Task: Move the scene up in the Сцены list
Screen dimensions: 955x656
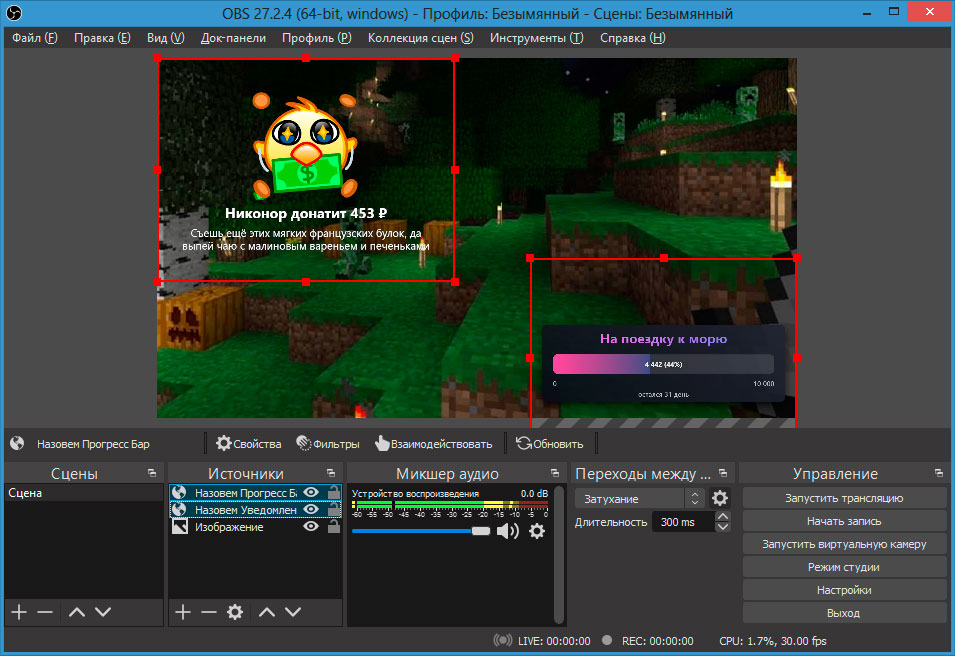Action: click(x=77, y=612)
